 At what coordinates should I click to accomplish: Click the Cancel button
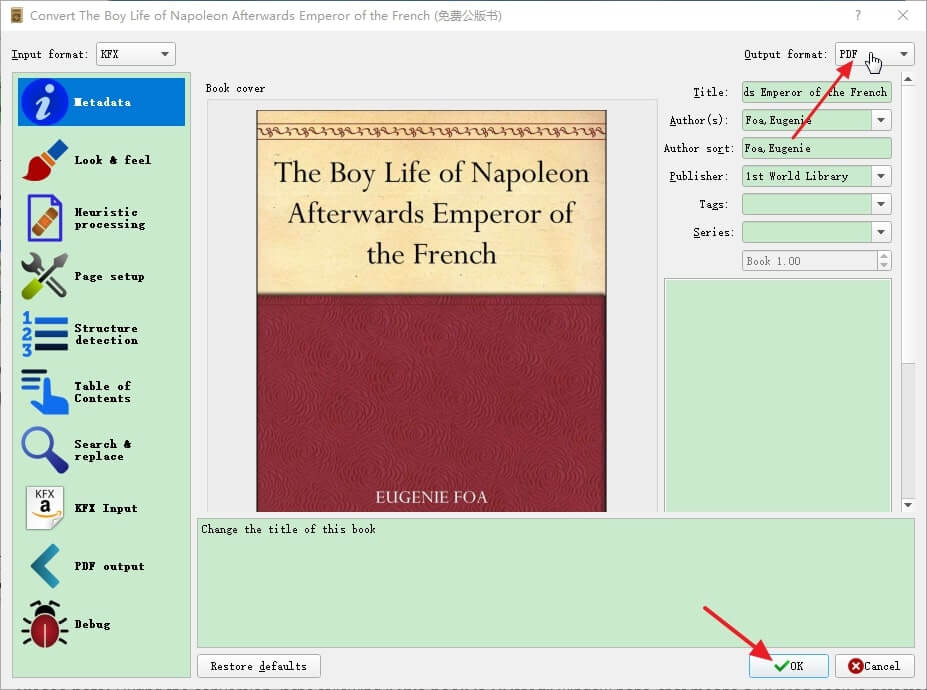[874, 666]
